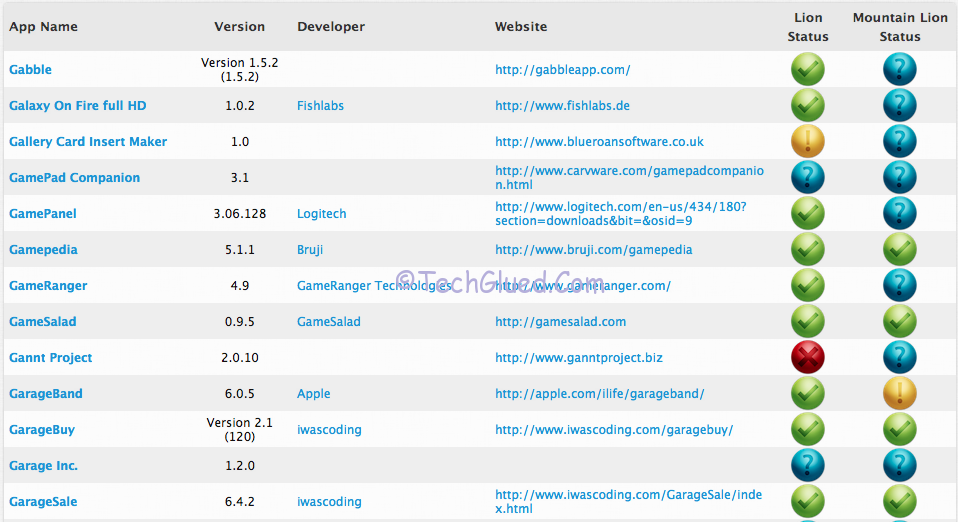Click GarageBand's yellow Mountain Lion warning icon

899,394
